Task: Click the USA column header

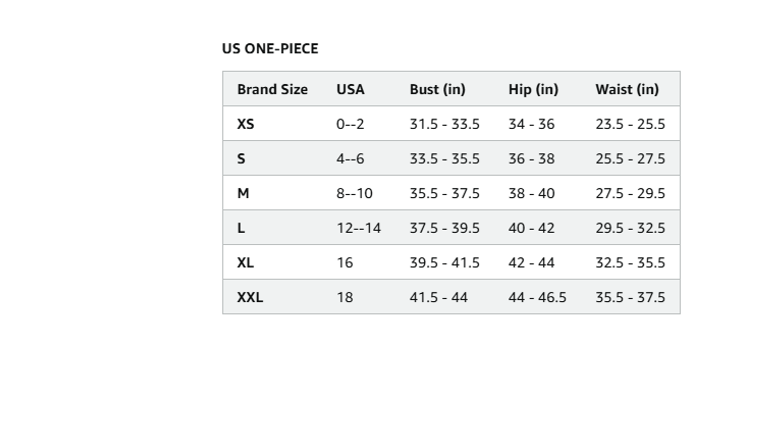Action: click(x=350, y=90)
